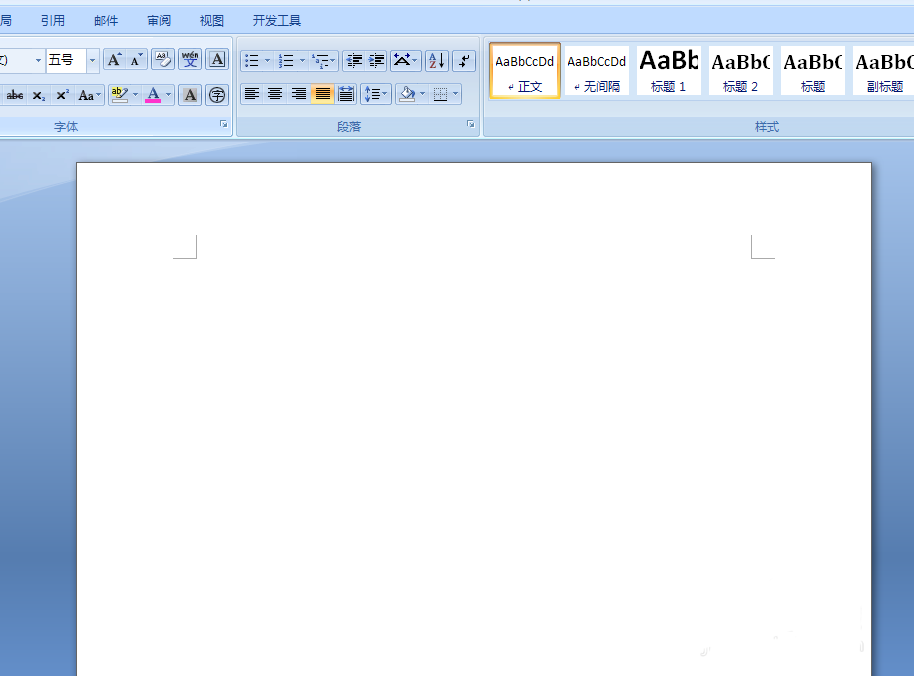Click the Shrink Font icon
Screen dimensions: 914x676
(x=137, y=60)
